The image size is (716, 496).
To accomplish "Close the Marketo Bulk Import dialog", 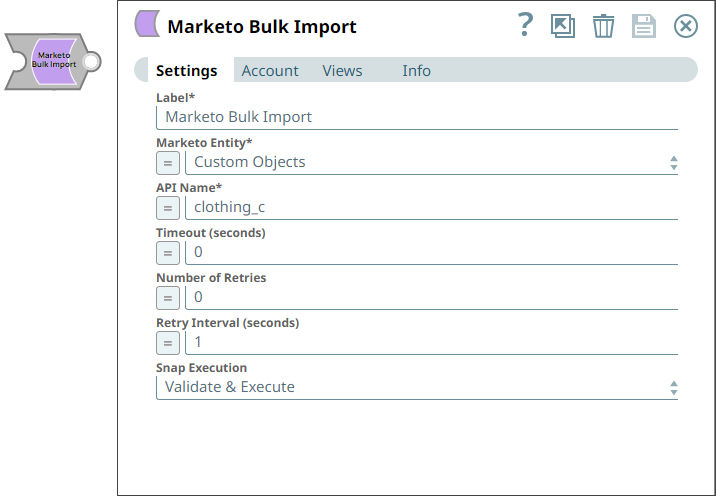I will pos(685,26).
